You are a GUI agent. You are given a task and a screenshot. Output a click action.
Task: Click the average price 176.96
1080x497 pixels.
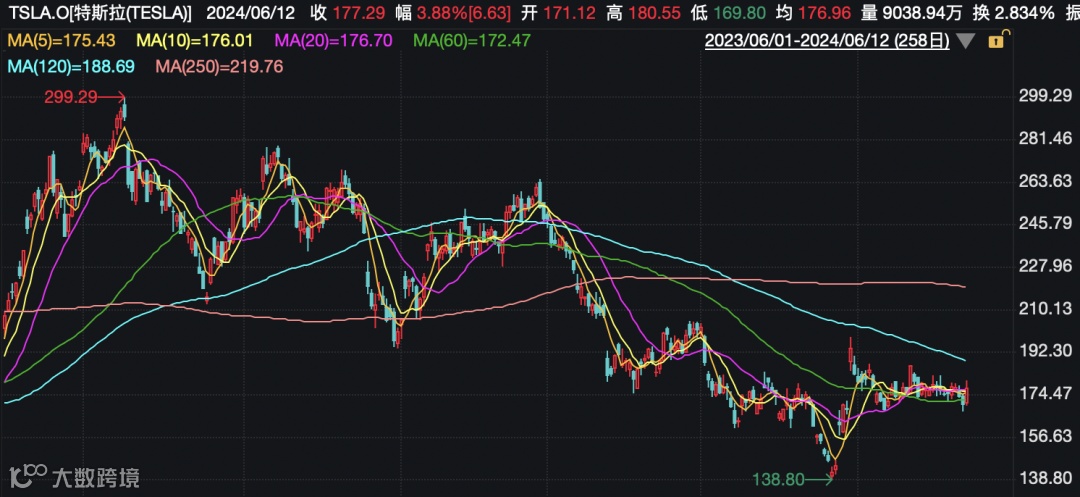tap(826, 12)
